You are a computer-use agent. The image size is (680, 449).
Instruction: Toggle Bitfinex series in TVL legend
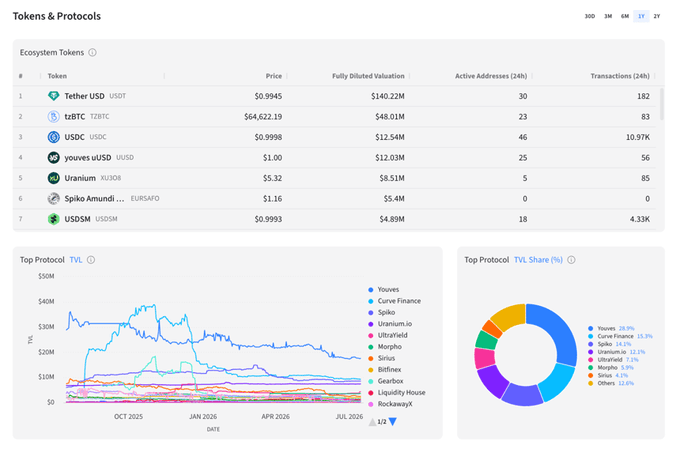point(384,370)
